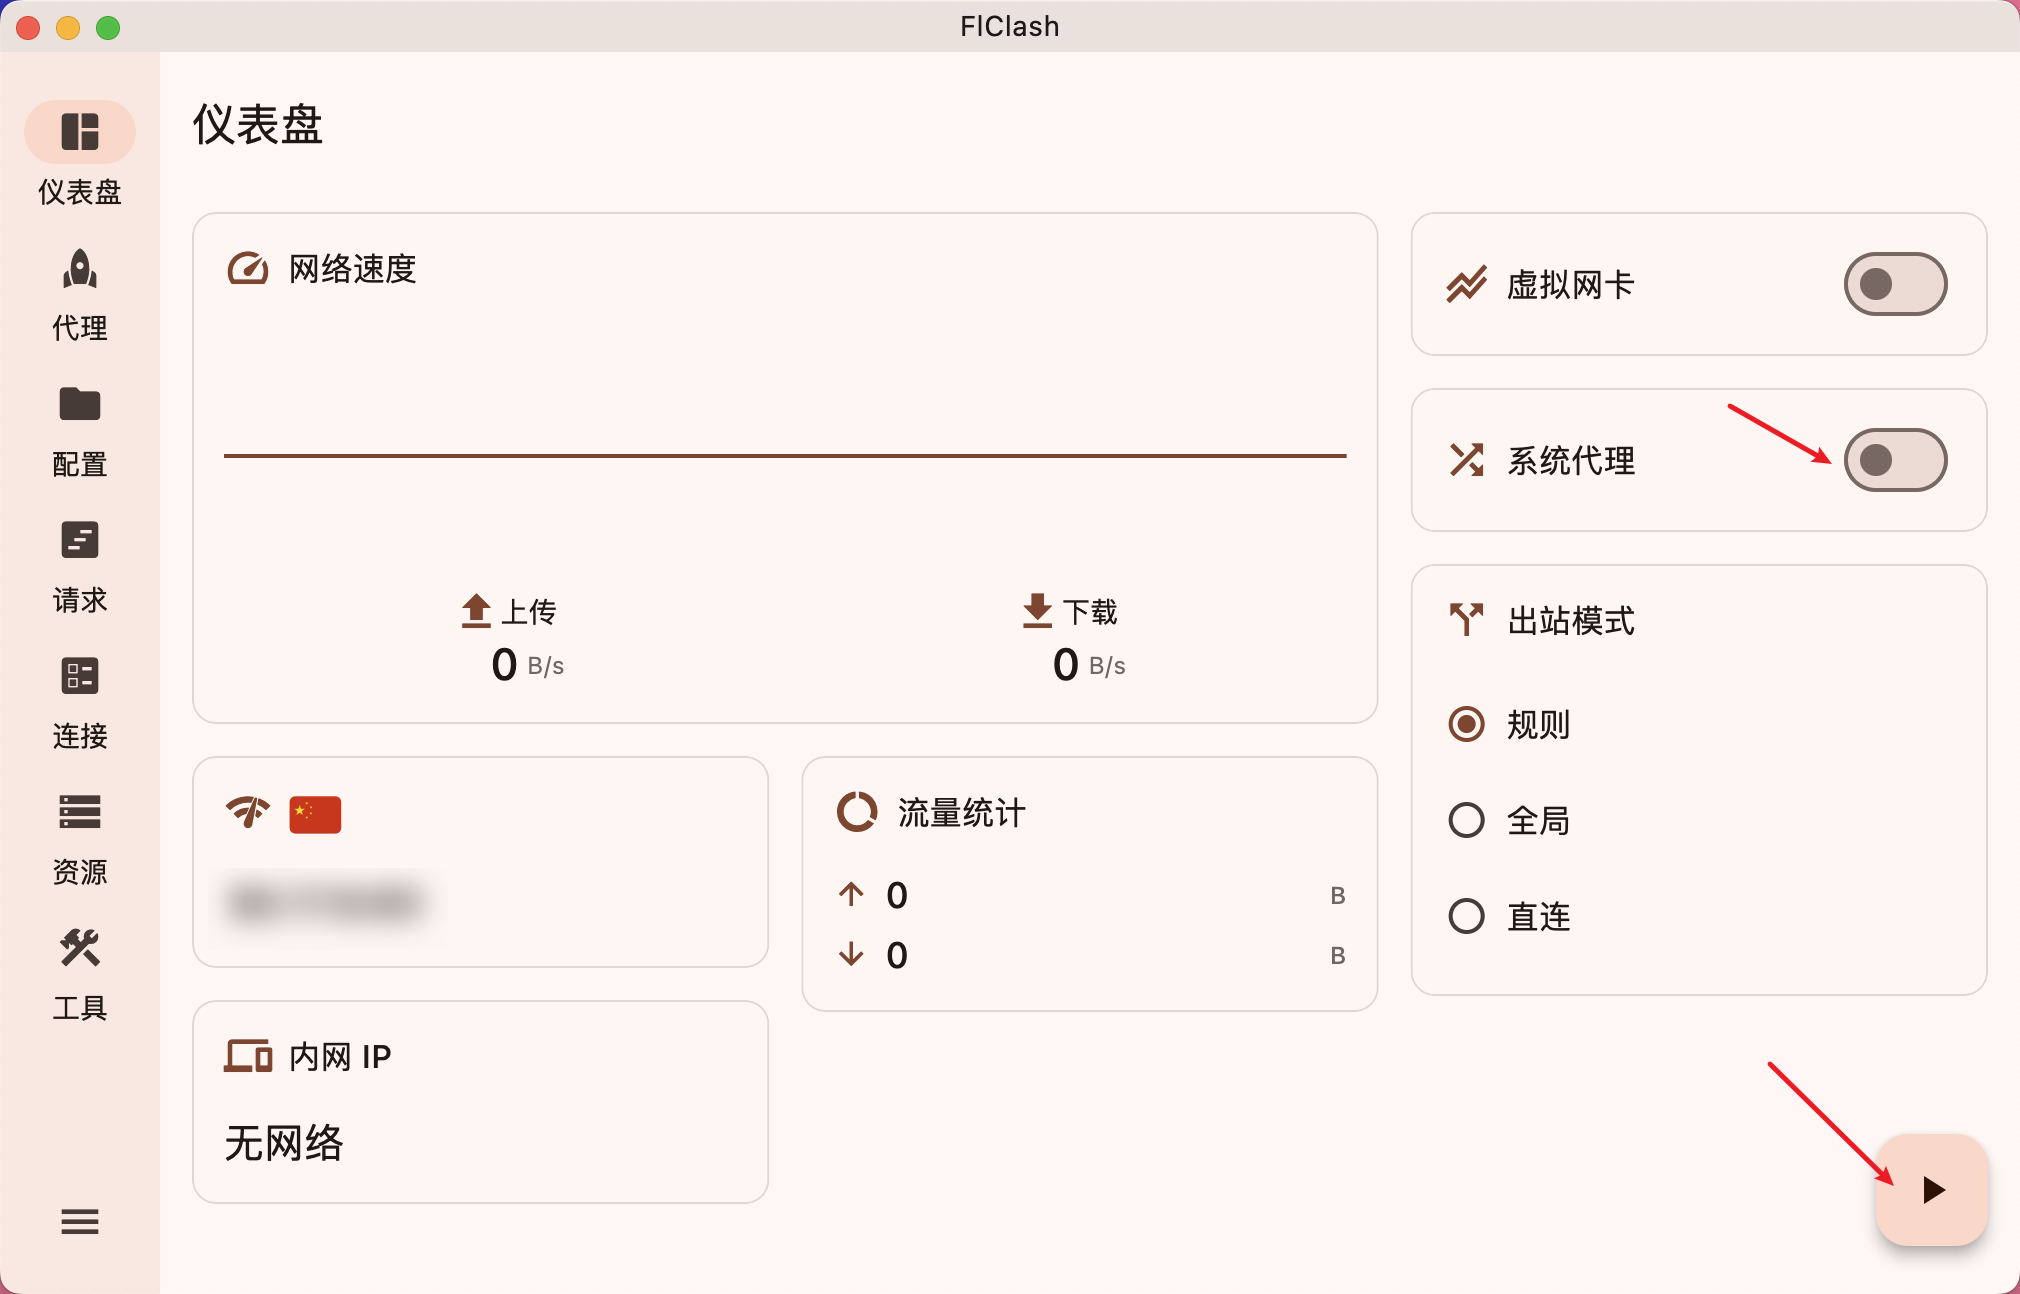
Task: Close the FlClash window
Action: pos(28,28)
